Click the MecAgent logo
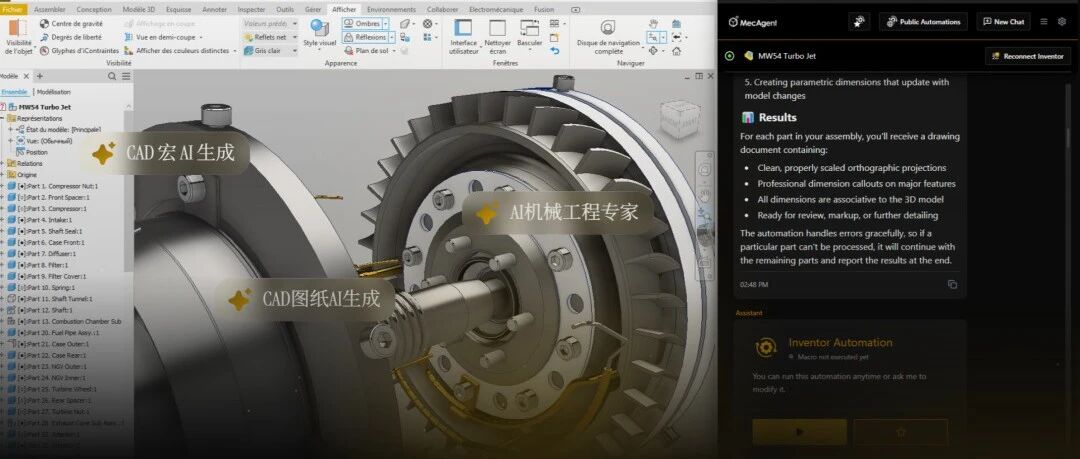The image size is (1080, 459). point(751,22)
